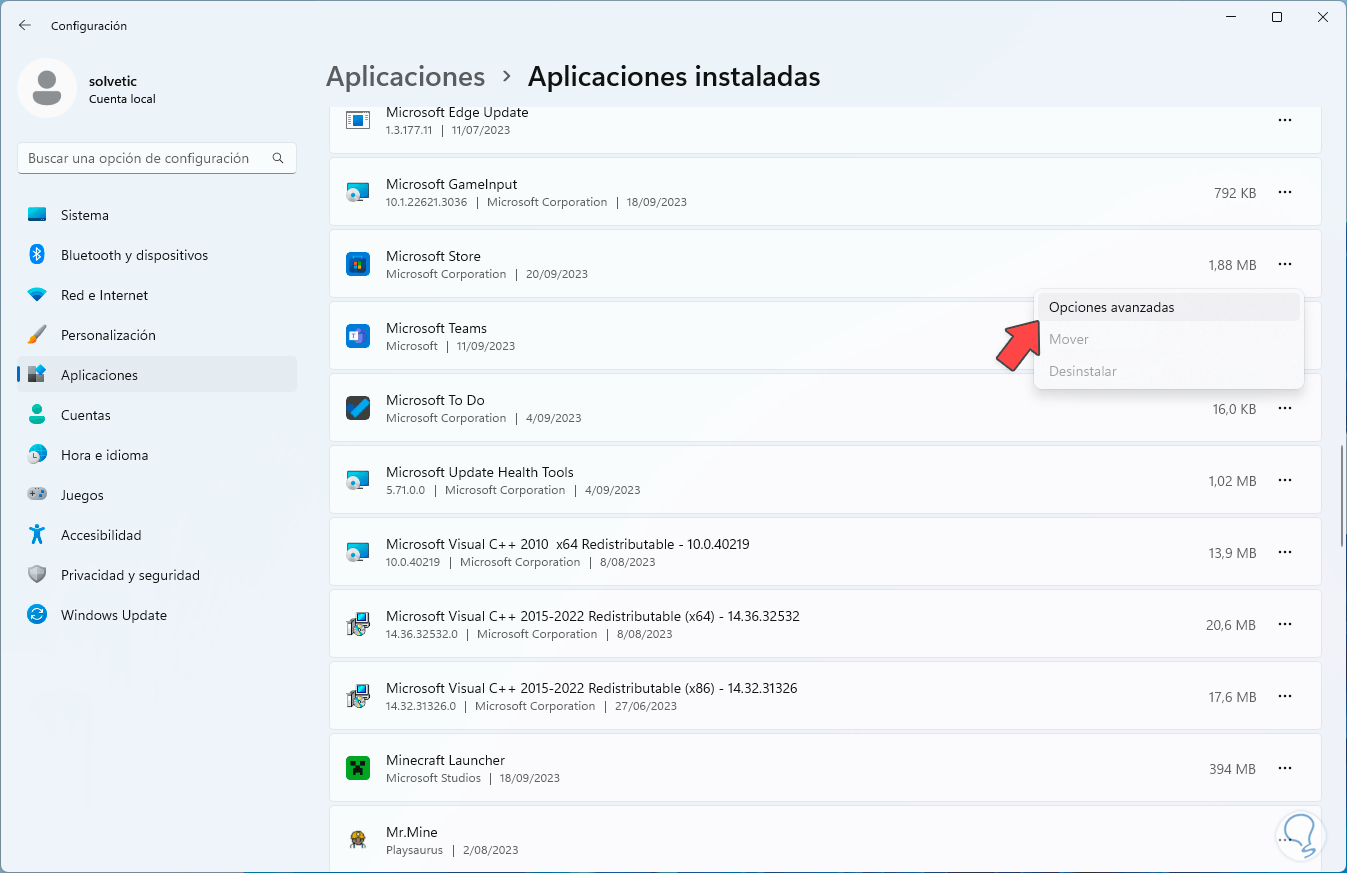Click the Mr.Mine app icon
This screenshot has width=1347, height=873.
[358, 840]
